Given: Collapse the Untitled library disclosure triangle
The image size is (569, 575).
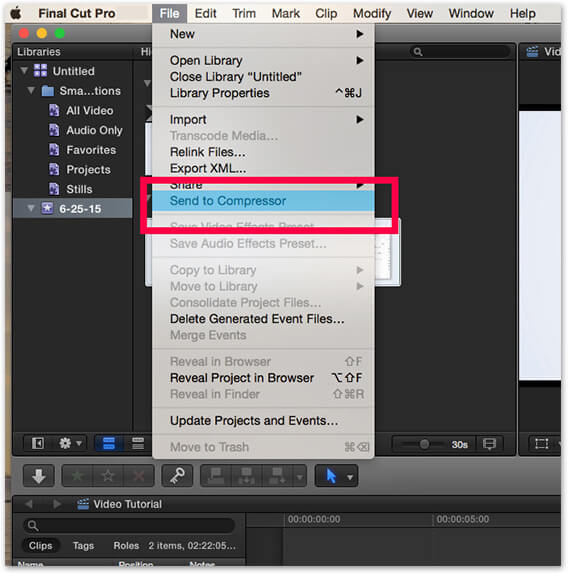Looking at the screenshot, I should coord(24,70).
